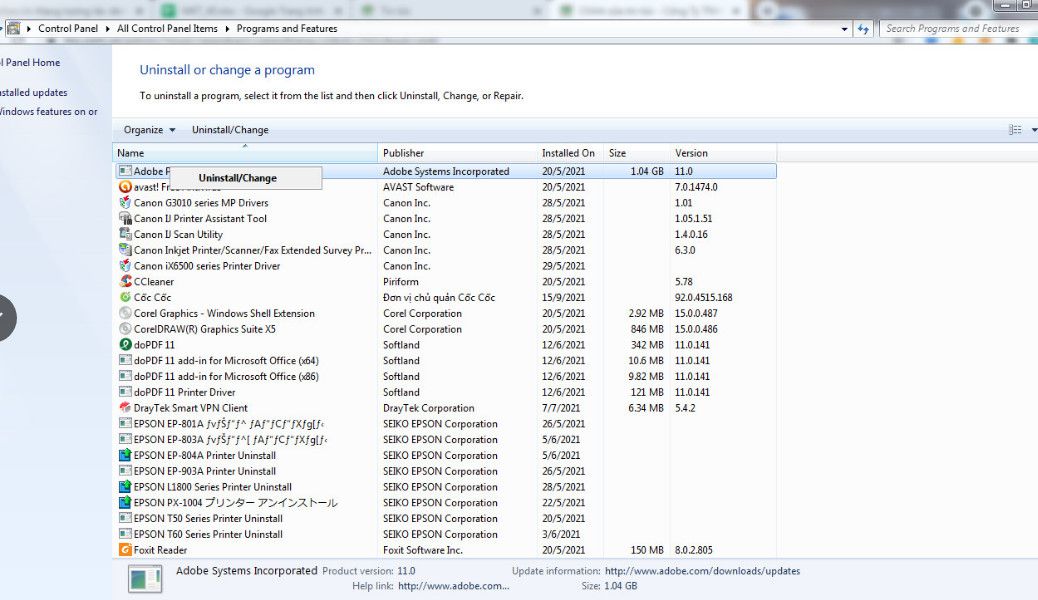This screenshot has width=1038, height=600.
Task: Sort programs by Version column
Action: pyautogui.click(x=724, y=153)
